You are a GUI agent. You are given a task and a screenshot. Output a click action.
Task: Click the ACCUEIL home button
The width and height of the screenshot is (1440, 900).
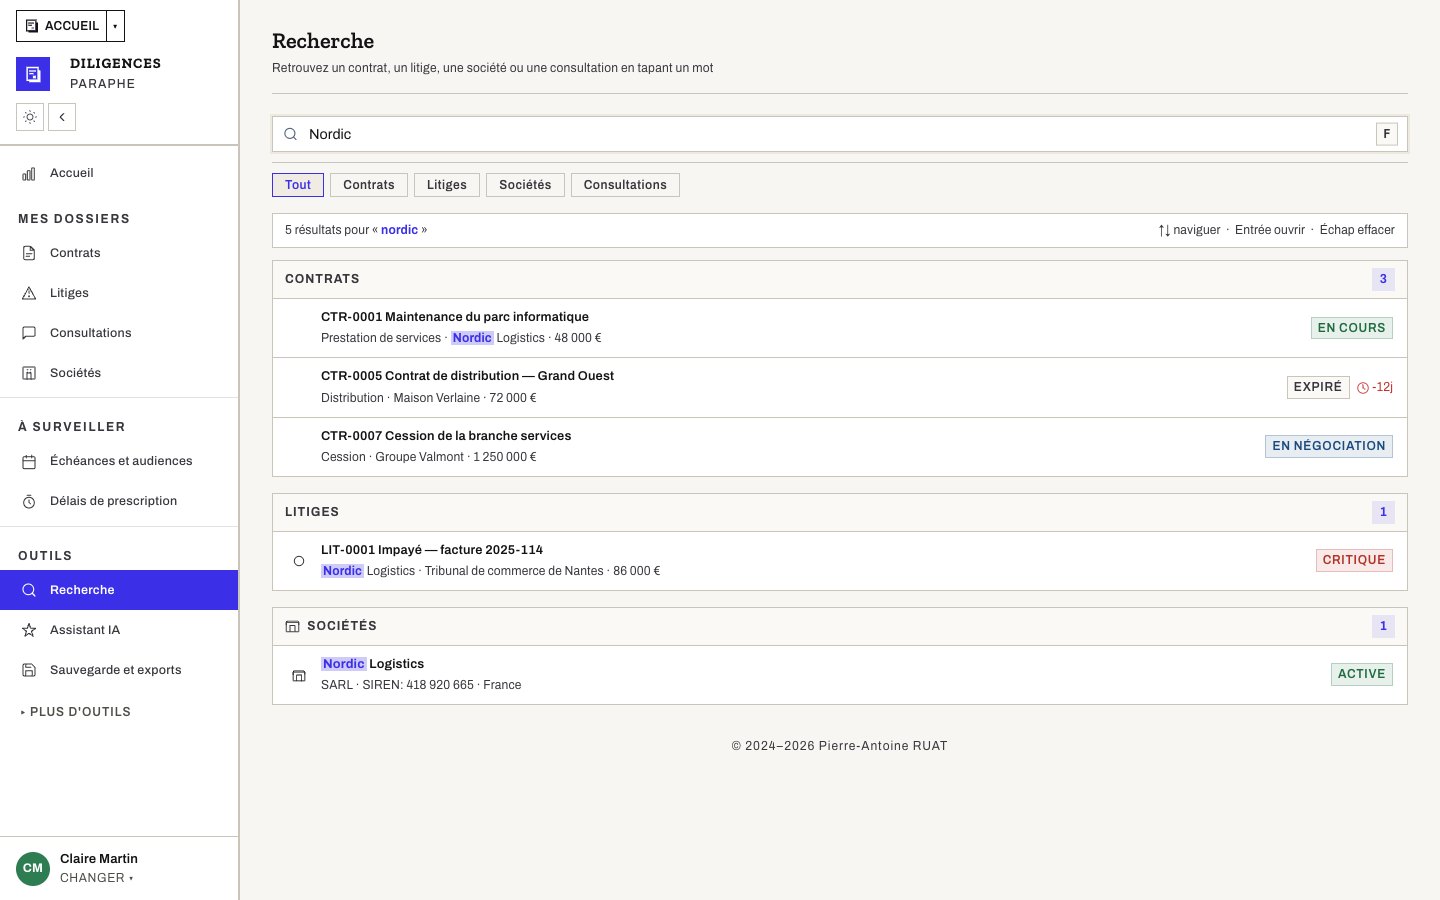(62, 26)
